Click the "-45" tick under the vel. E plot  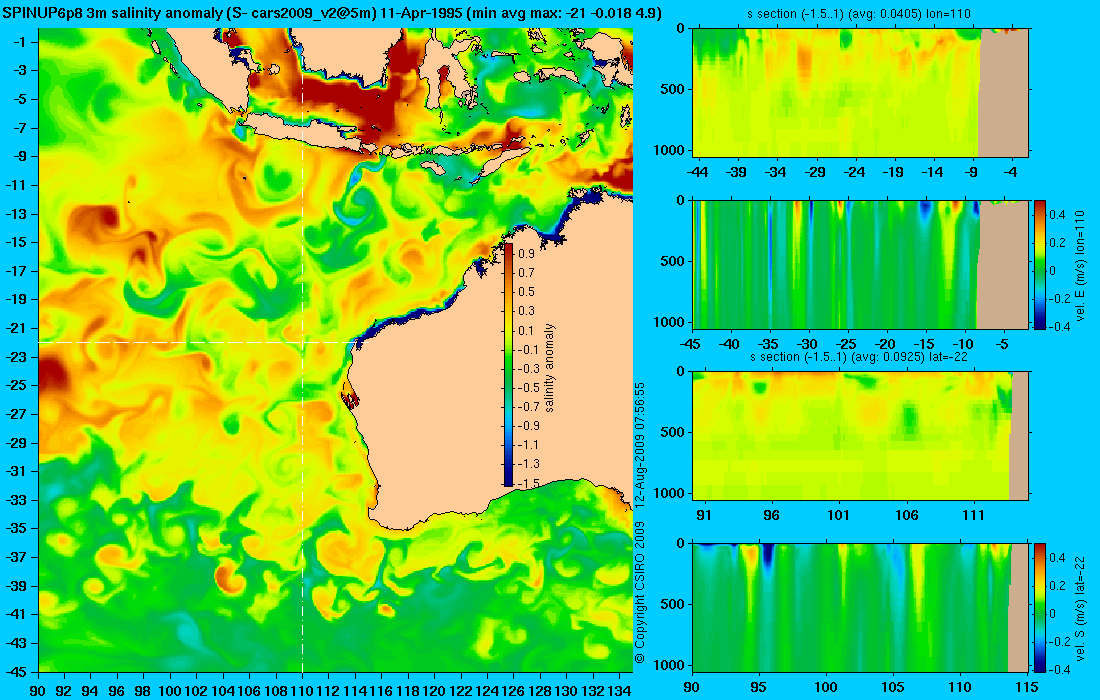coord(691,344)
